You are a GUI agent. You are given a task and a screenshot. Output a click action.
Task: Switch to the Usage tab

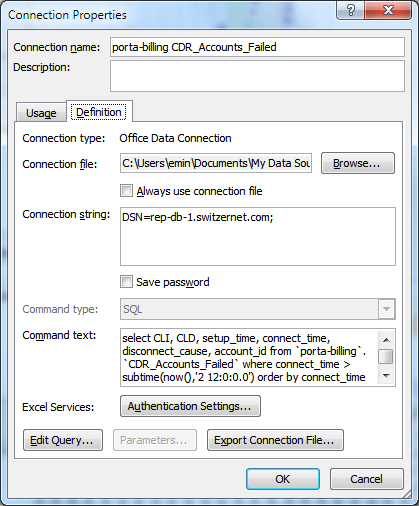[x=41, y=113]
